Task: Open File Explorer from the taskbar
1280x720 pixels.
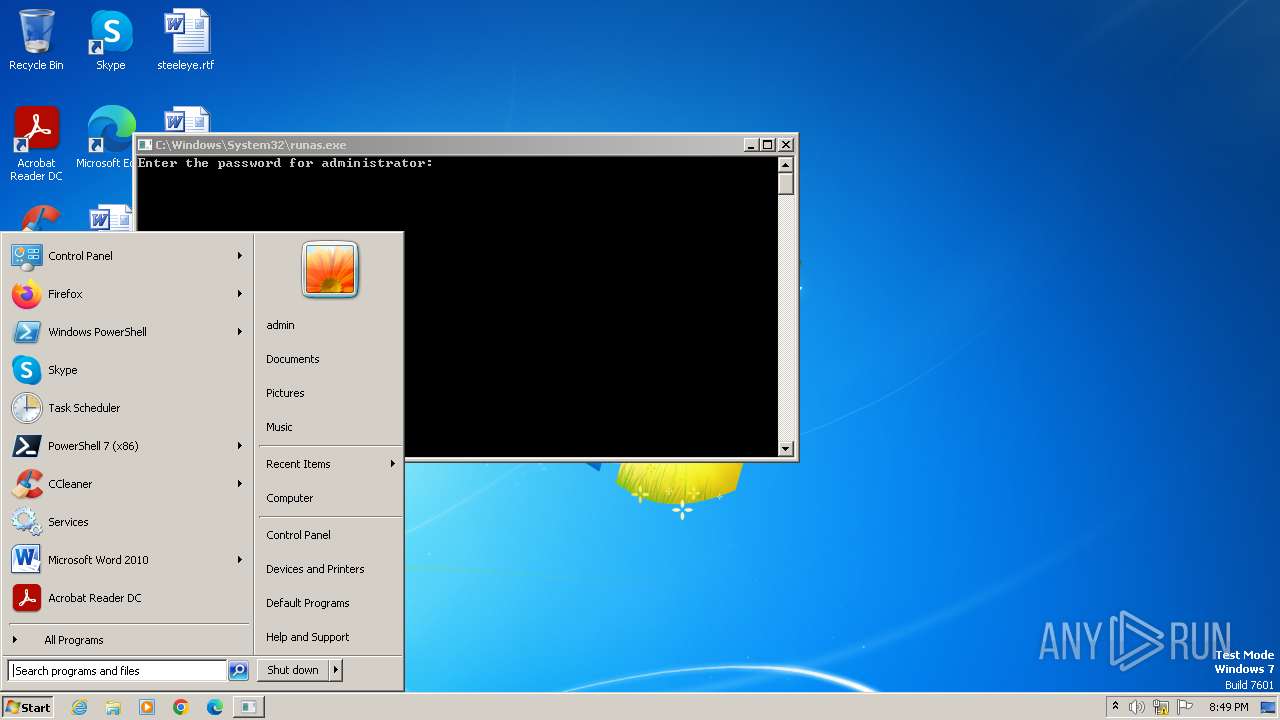Action: coord(113,707)
